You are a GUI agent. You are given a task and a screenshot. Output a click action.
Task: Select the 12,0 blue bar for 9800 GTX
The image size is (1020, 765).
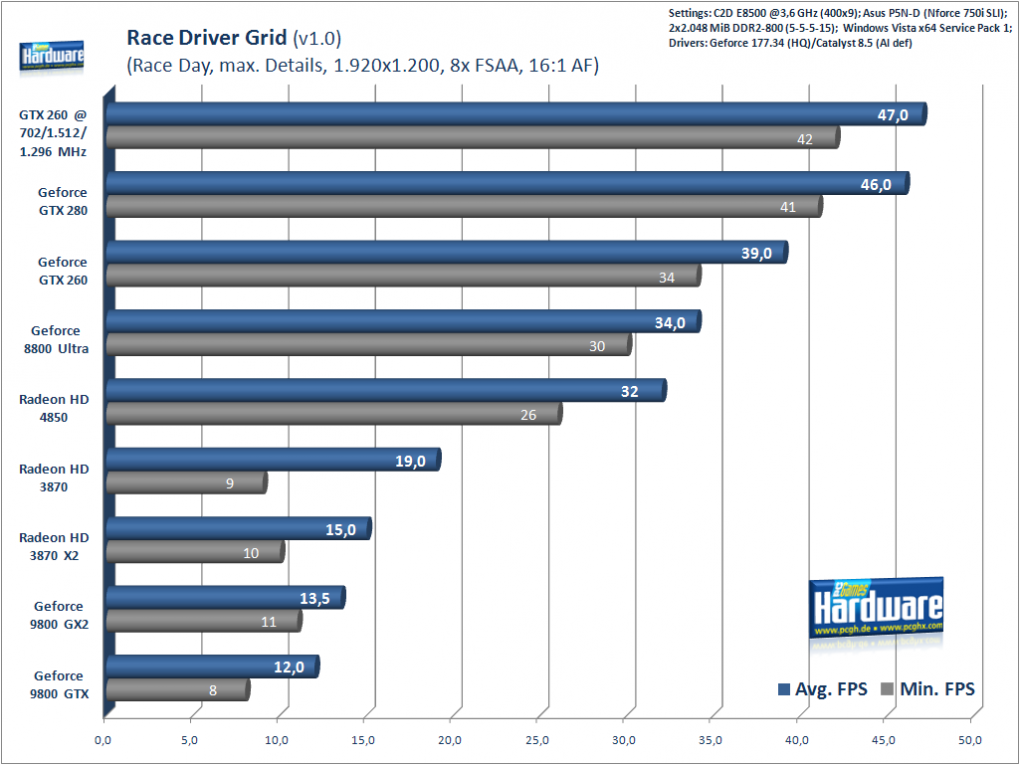pos(213,667)
